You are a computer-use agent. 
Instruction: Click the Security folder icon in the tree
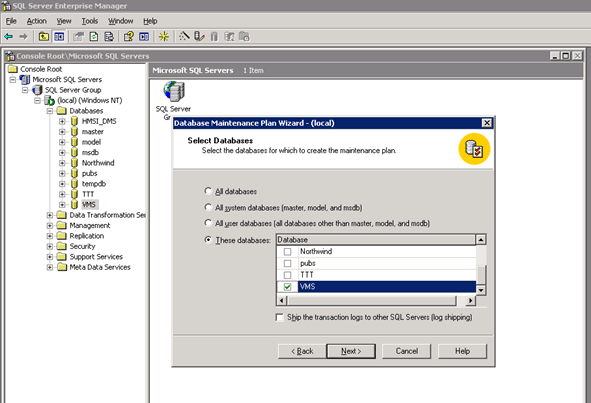(x=61, y=246)
